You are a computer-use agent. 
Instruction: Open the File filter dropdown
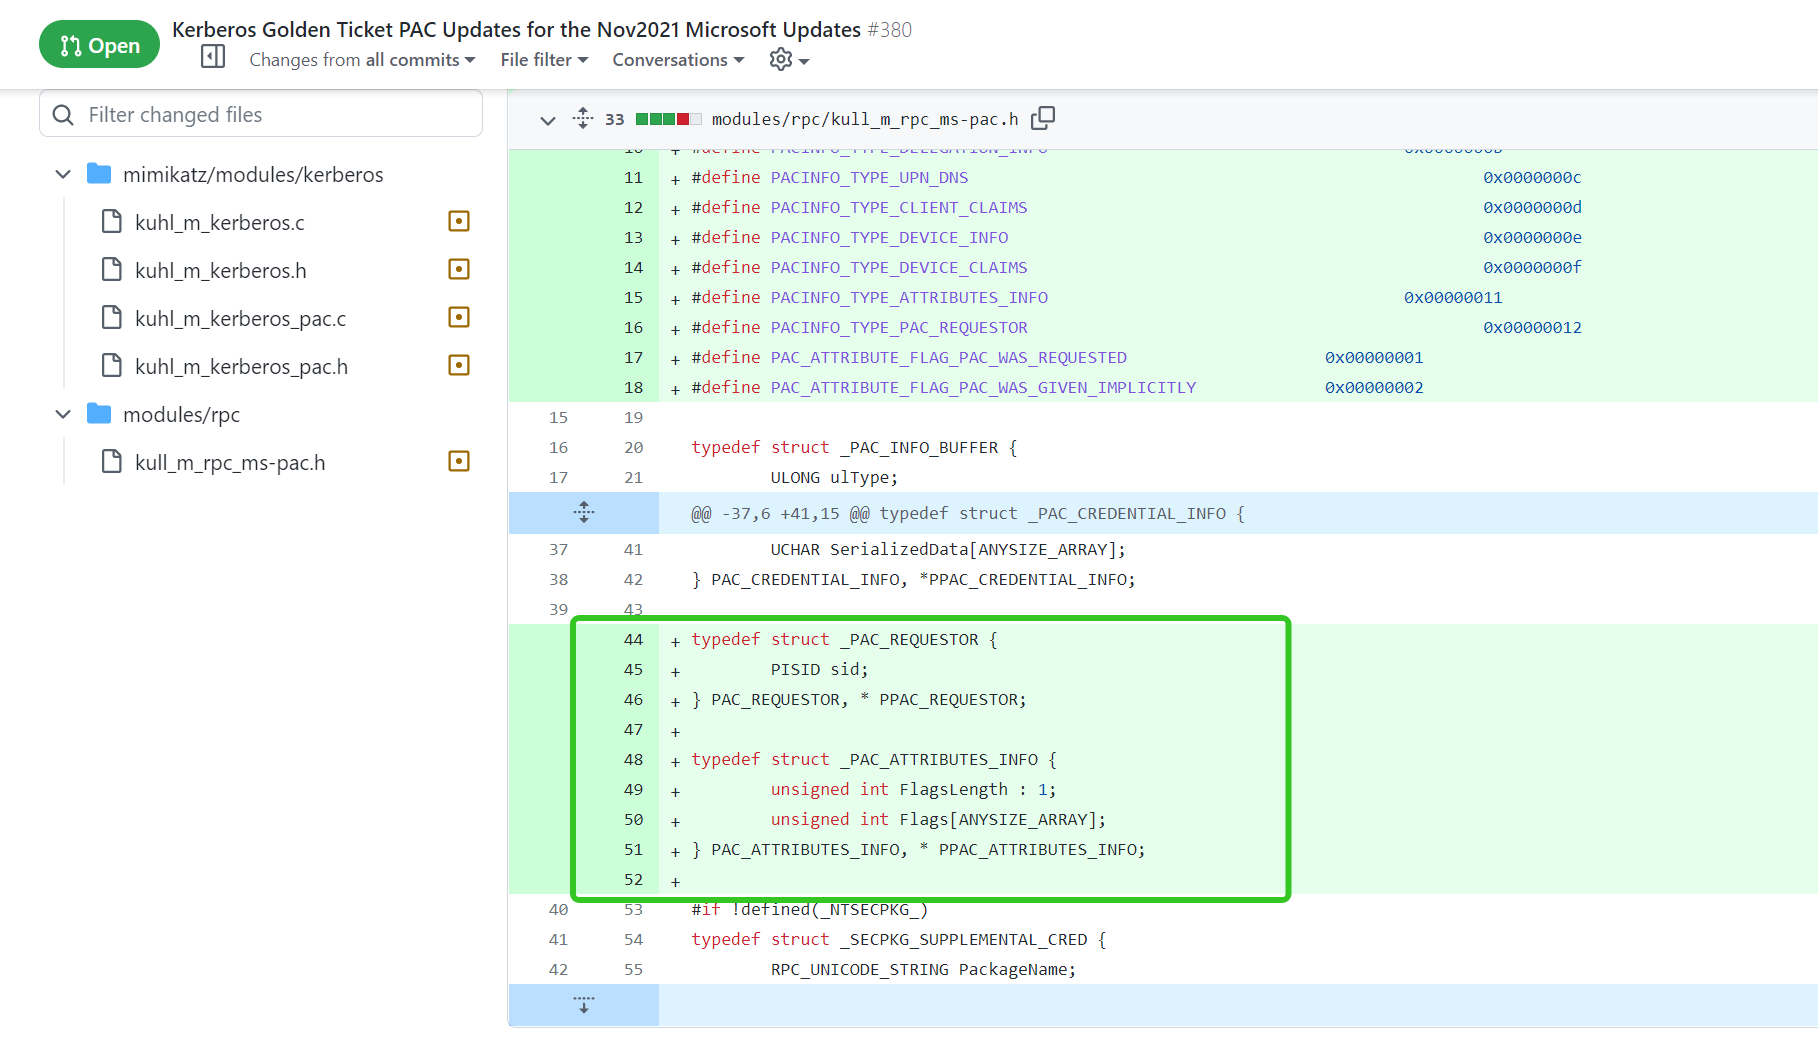click(x=544, y=60)
